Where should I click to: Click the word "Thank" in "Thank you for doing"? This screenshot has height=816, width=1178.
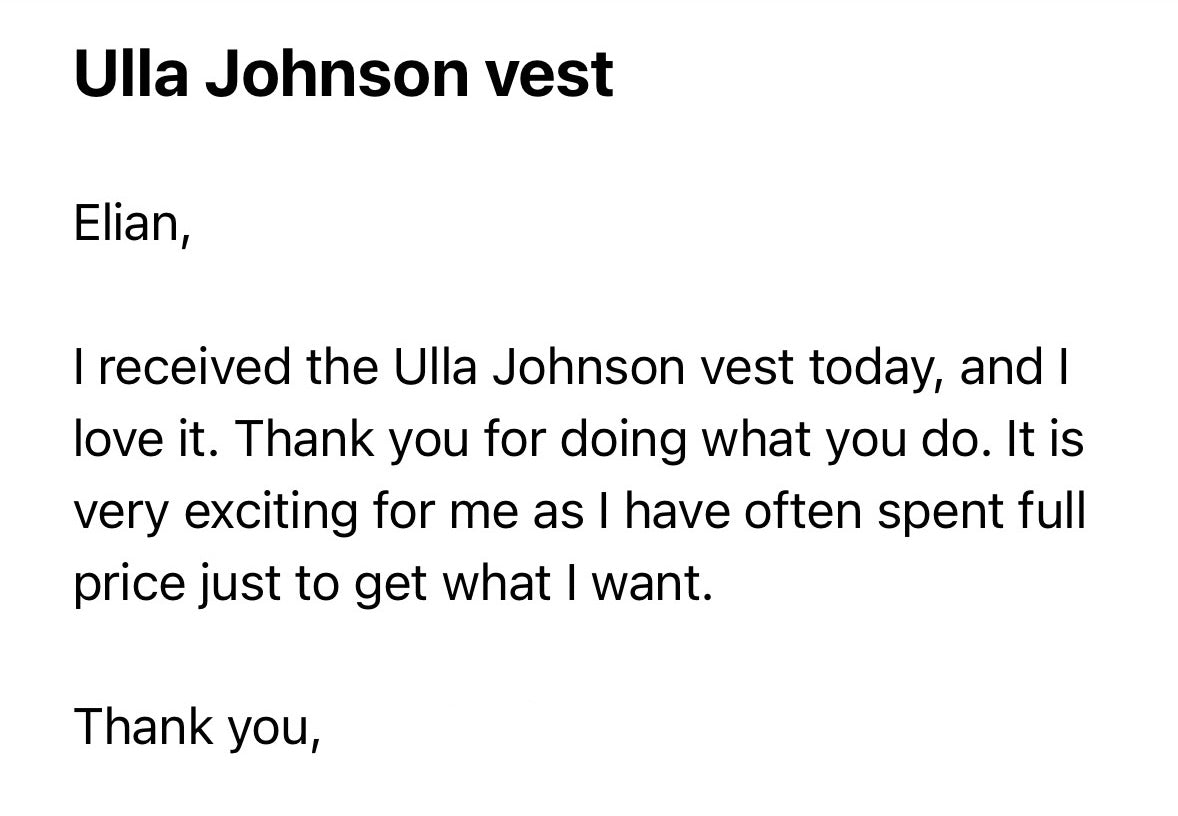[x=304, y=439]
